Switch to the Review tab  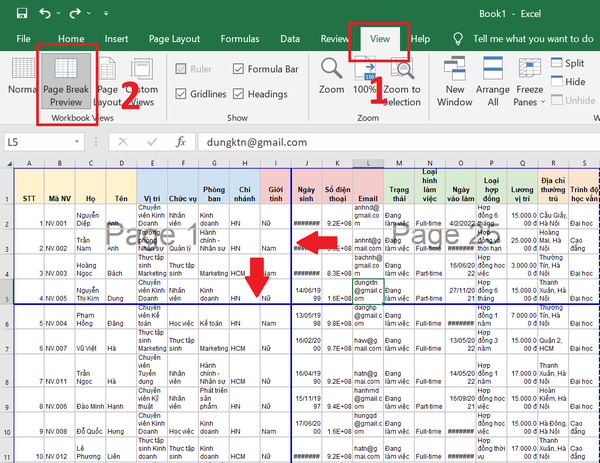334,39
